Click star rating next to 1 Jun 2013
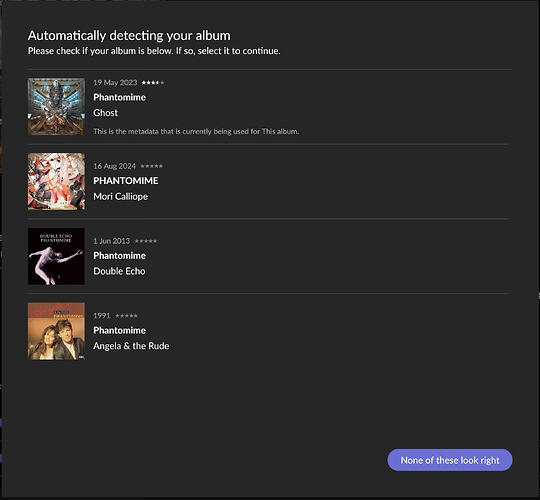Screen dimensions: 540x500 coord(146,241)
